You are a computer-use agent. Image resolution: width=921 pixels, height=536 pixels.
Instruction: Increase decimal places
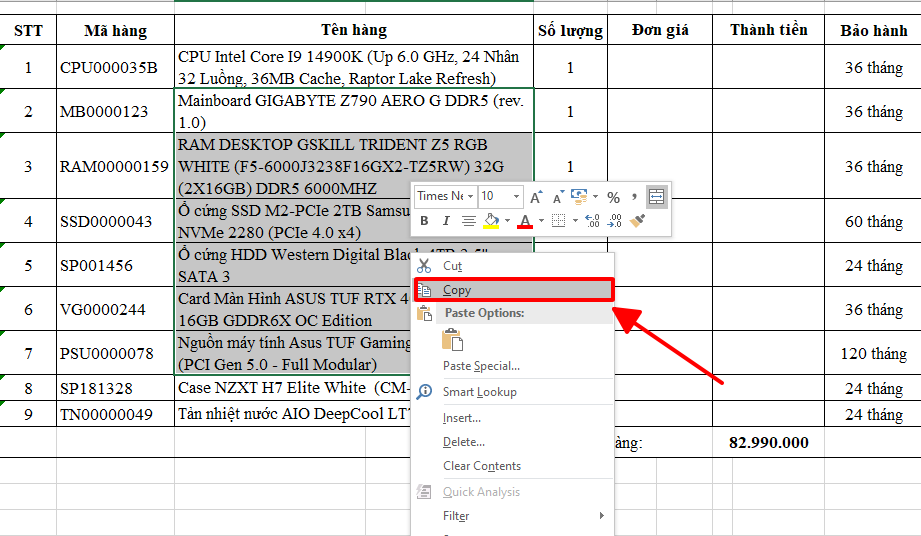tap(592, 221)
